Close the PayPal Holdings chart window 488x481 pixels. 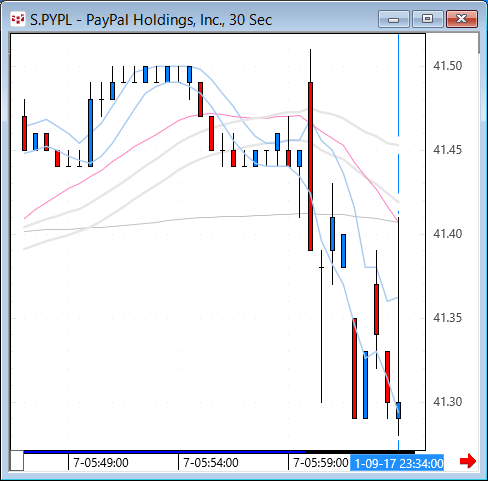point(462,19)
